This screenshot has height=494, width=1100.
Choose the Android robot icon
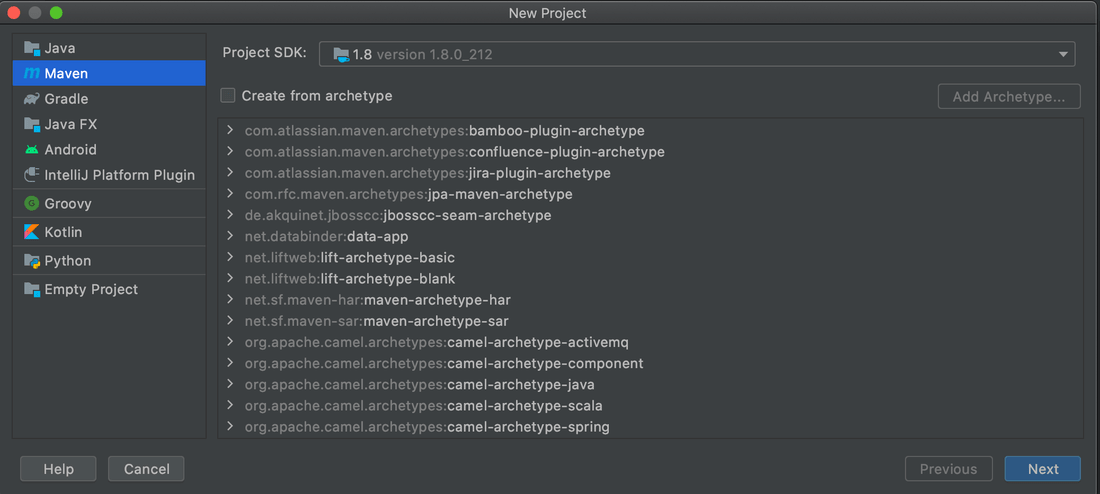click(32, 150)
